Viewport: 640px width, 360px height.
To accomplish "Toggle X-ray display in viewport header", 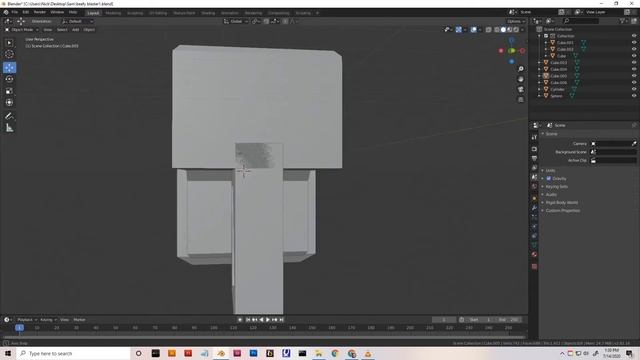I will click(x=488, y=30).
